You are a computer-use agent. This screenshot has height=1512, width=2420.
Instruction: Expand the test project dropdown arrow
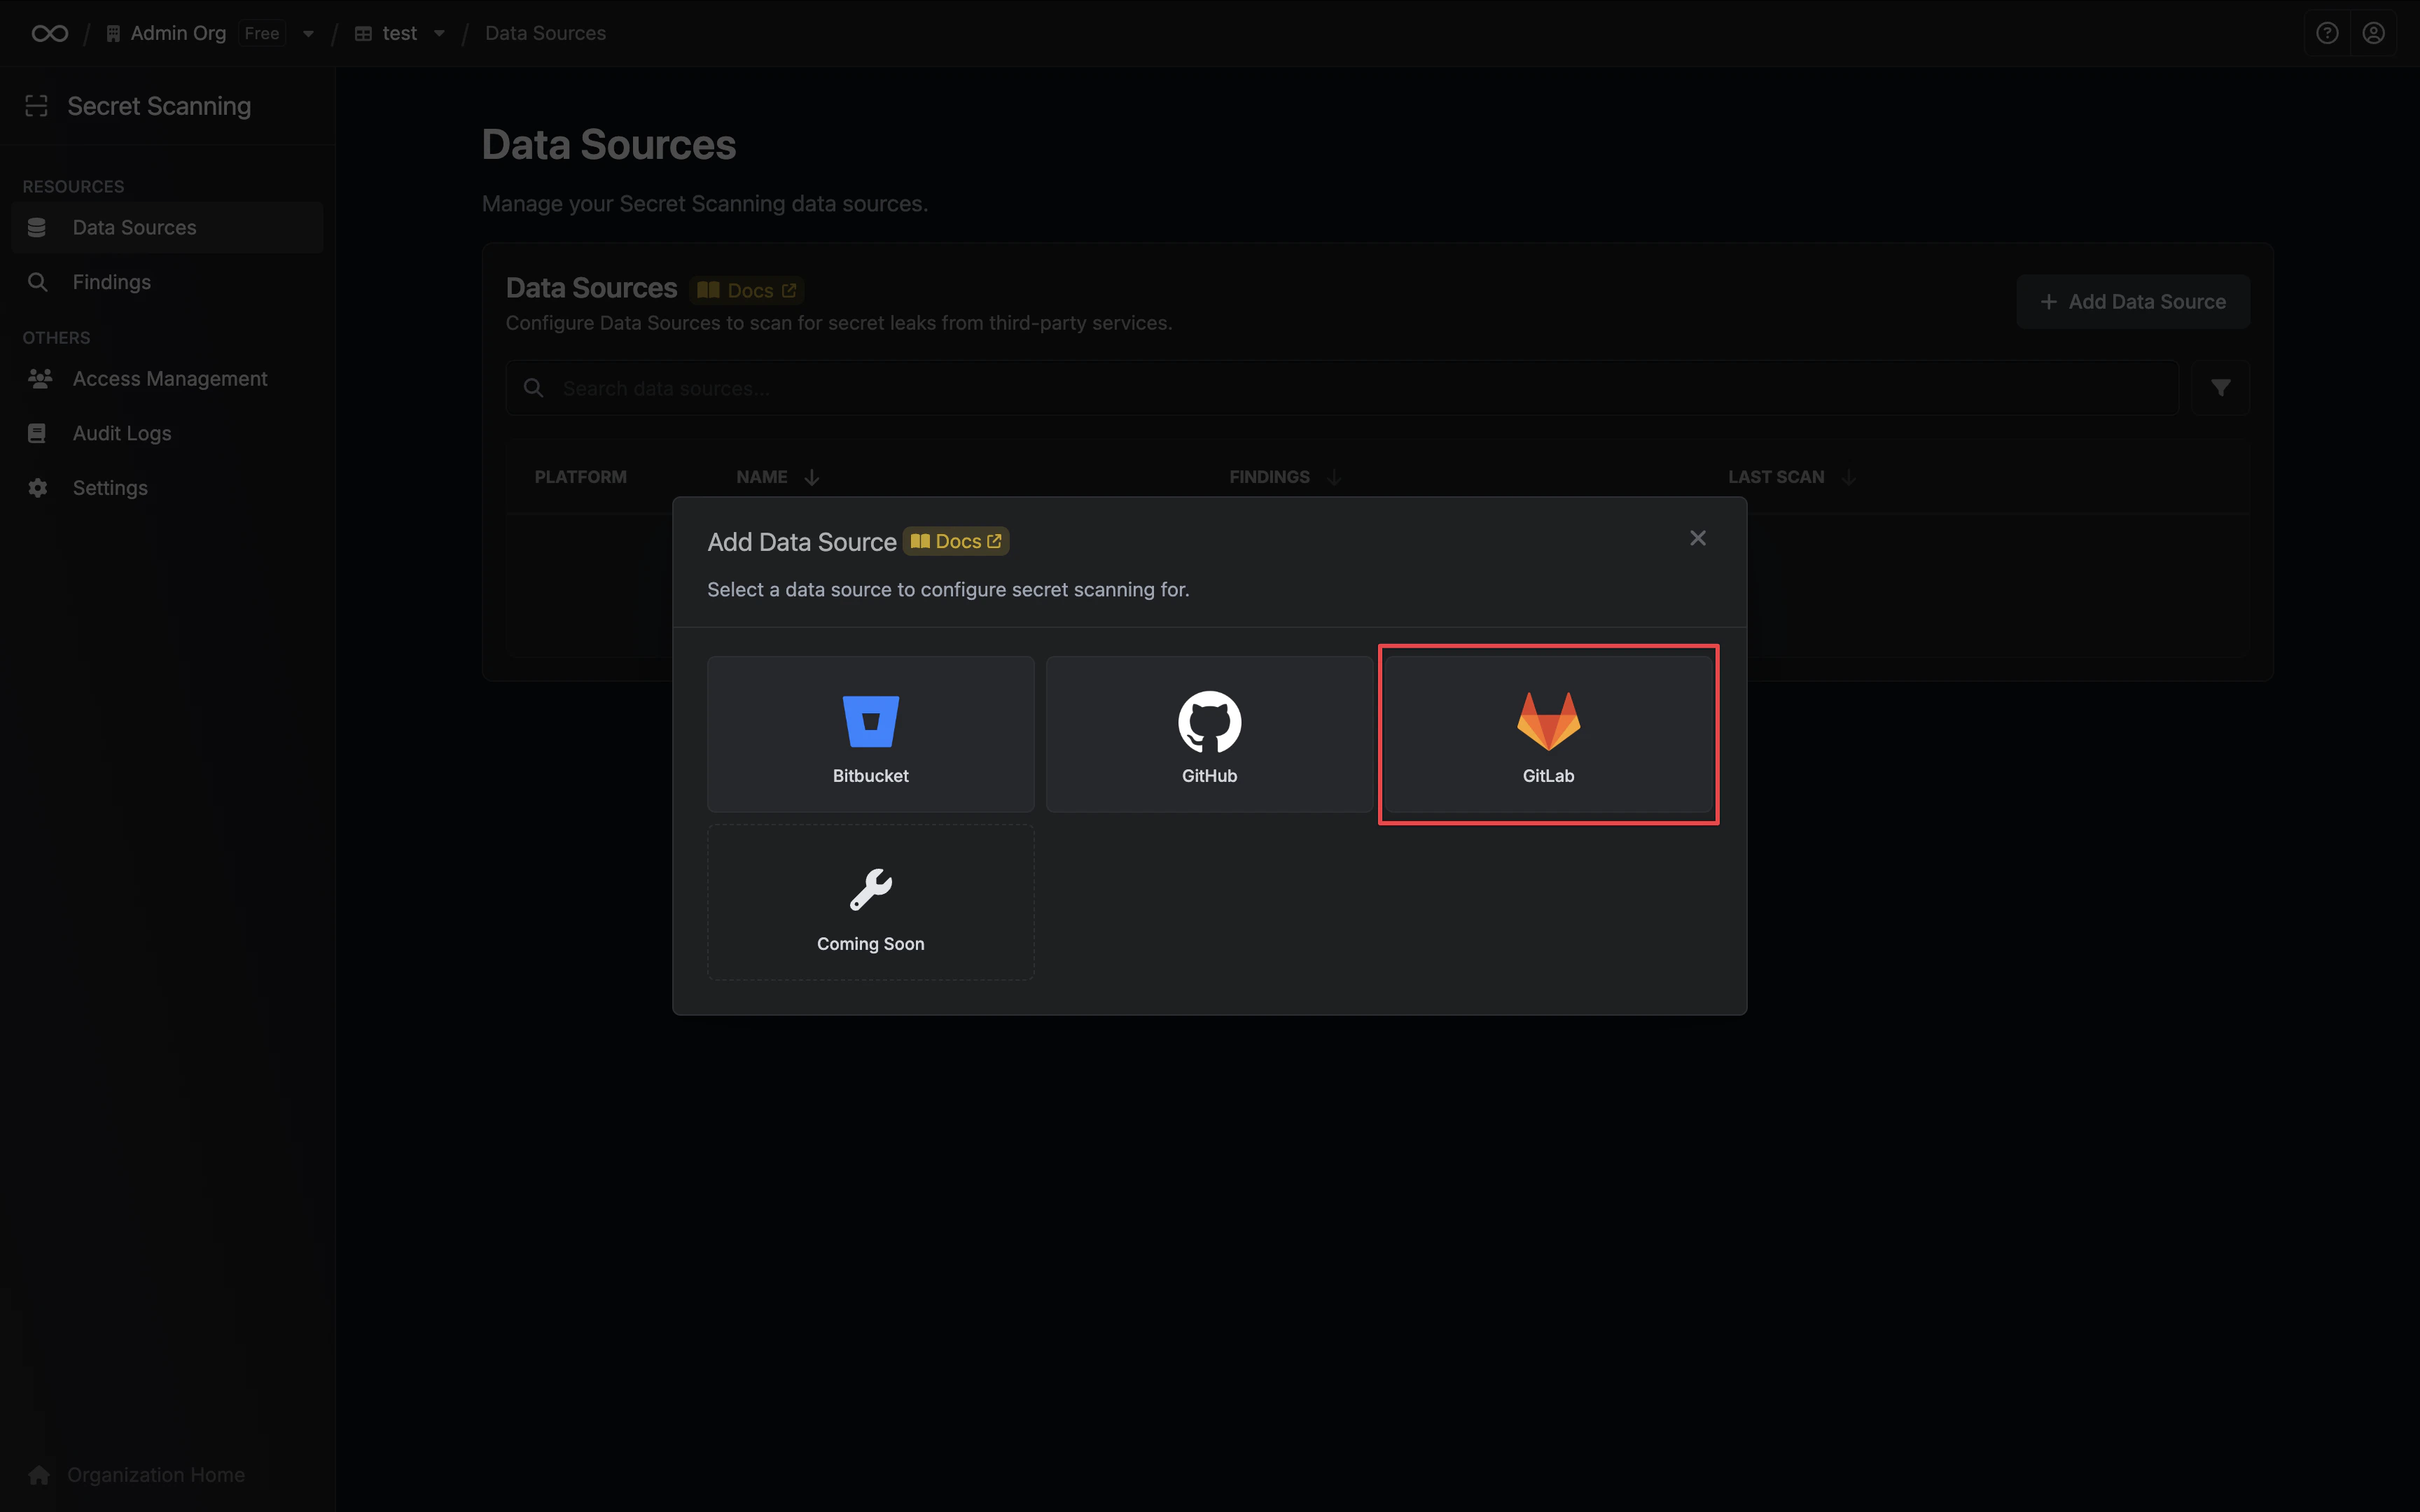(x=439, y=33)
